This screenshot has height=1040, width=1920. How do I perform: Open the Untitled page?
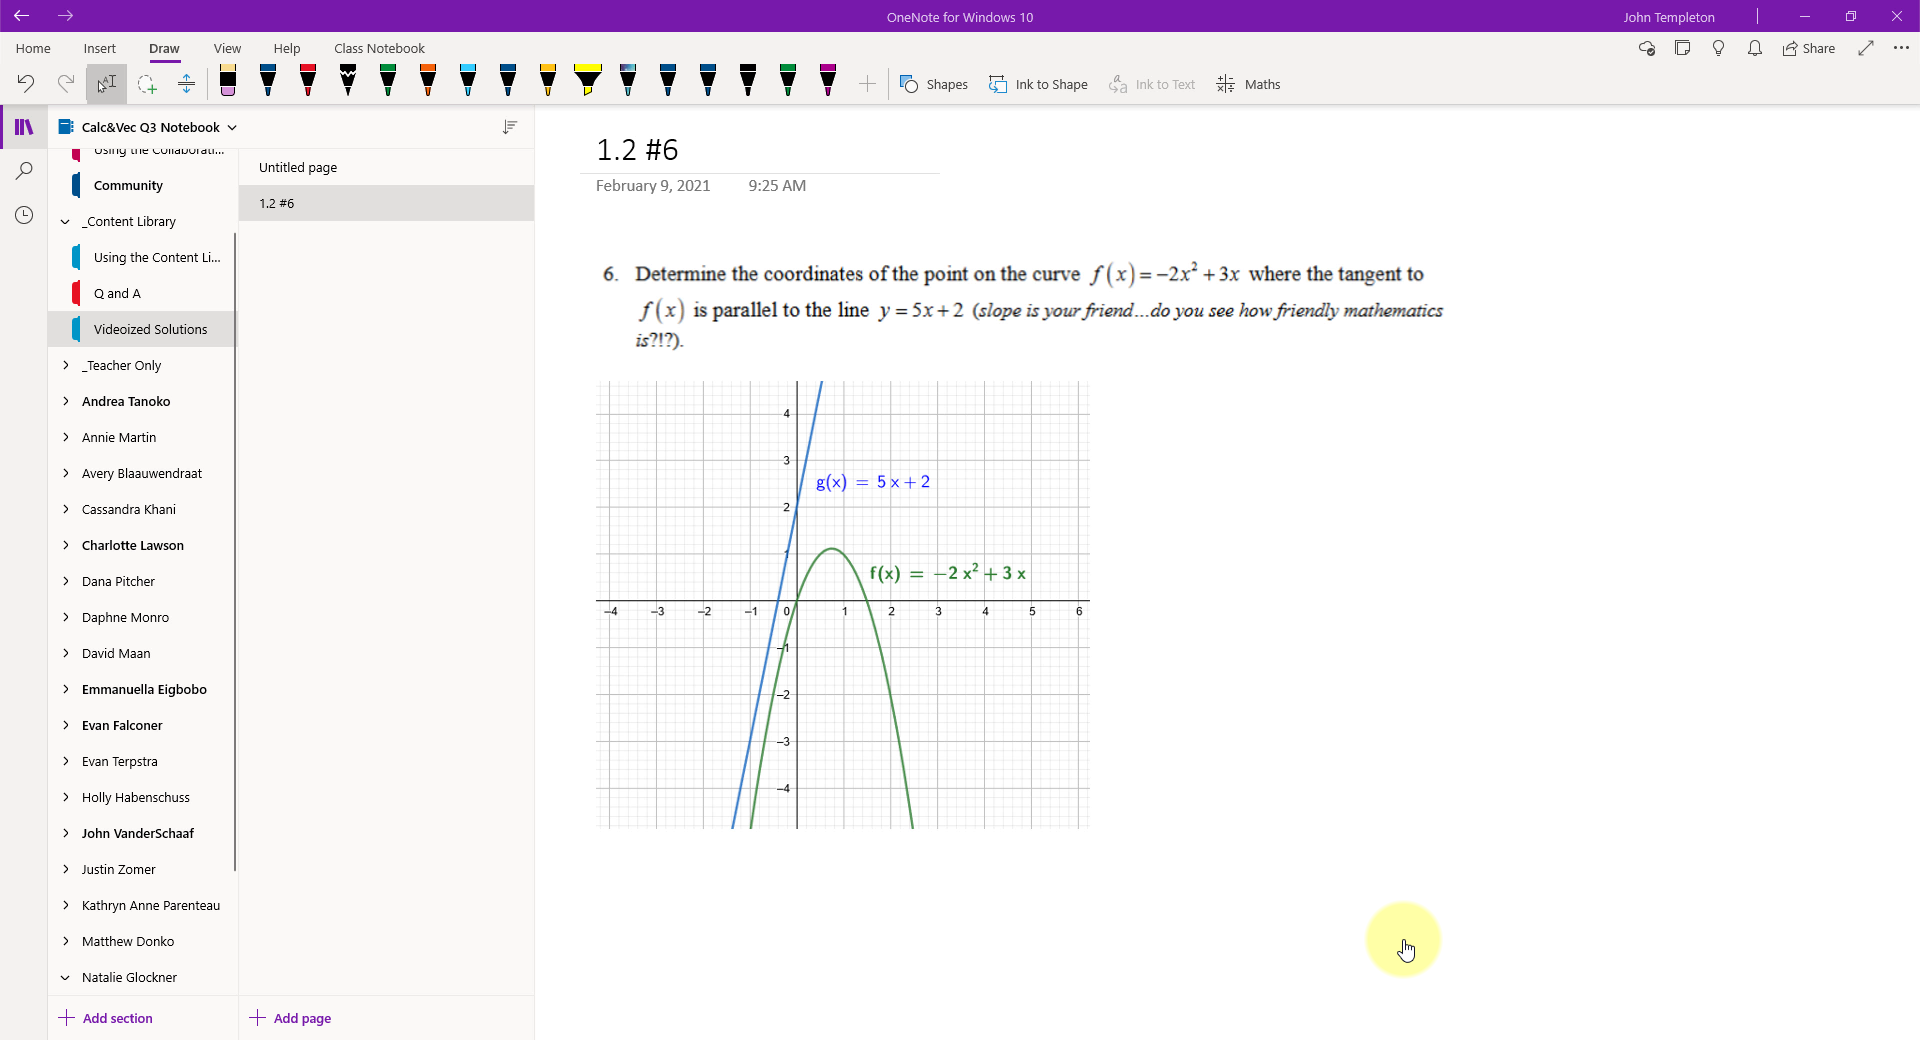298,167
